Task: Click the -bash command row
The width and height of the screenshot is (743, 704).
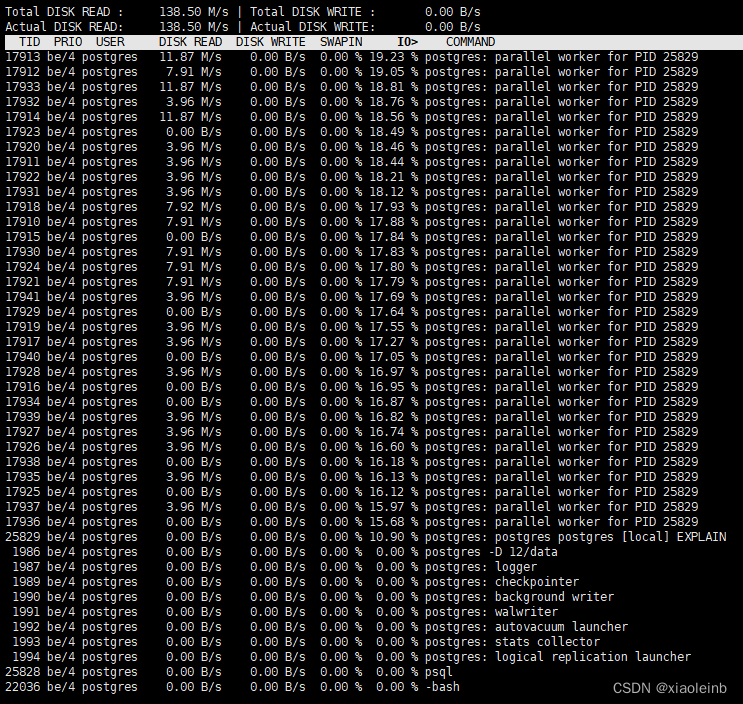Action: pos(232,687)
